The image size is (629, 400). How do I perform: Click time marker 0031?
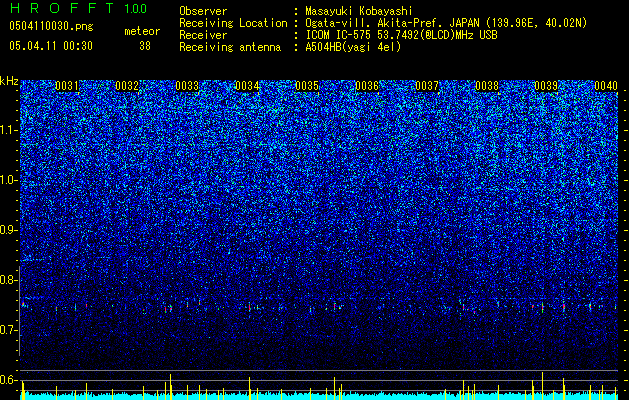67,86
